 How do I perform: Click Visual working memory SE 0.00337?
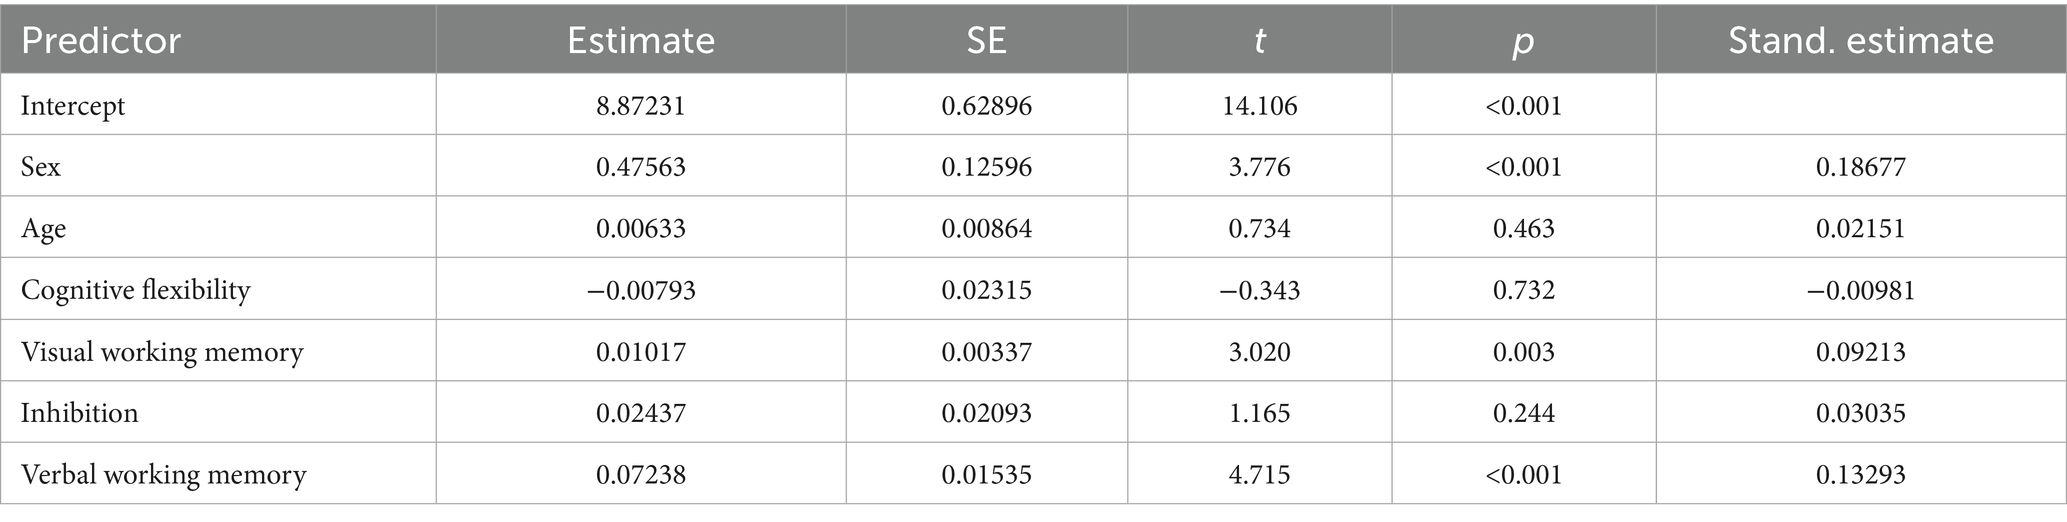pyautogui.click(x=986, y=352)
